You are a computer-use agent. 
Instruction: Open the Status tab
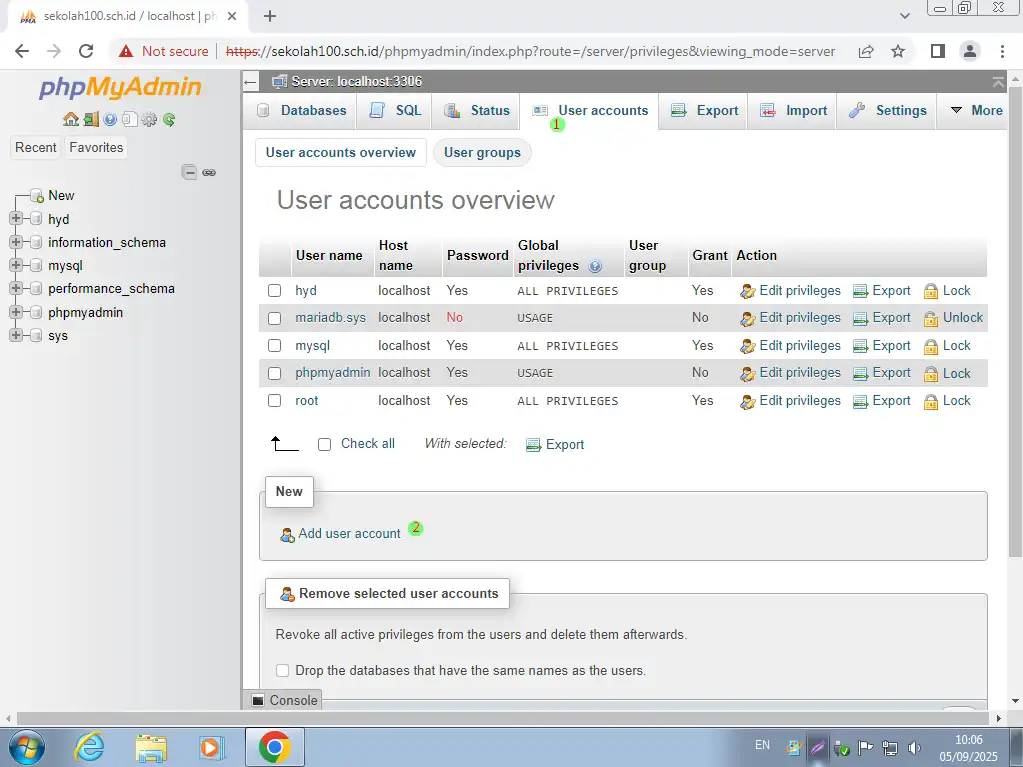point(477,111)
